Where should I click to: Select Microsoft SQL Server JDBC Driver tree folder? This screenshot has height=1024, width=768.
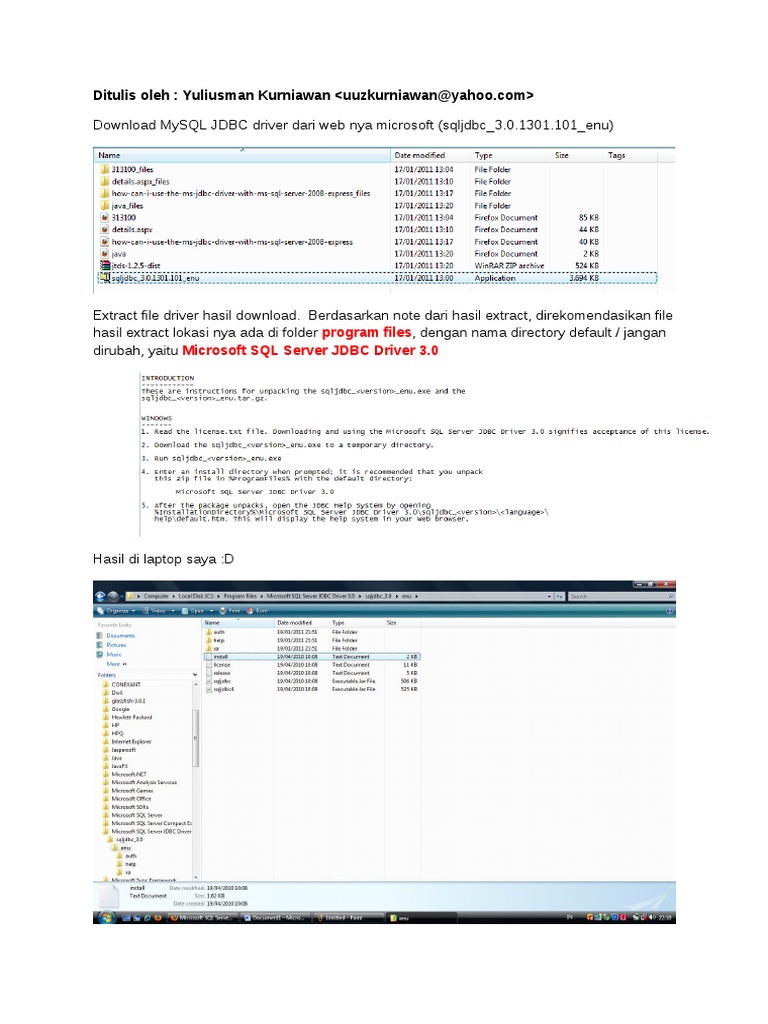click(147, 831)
